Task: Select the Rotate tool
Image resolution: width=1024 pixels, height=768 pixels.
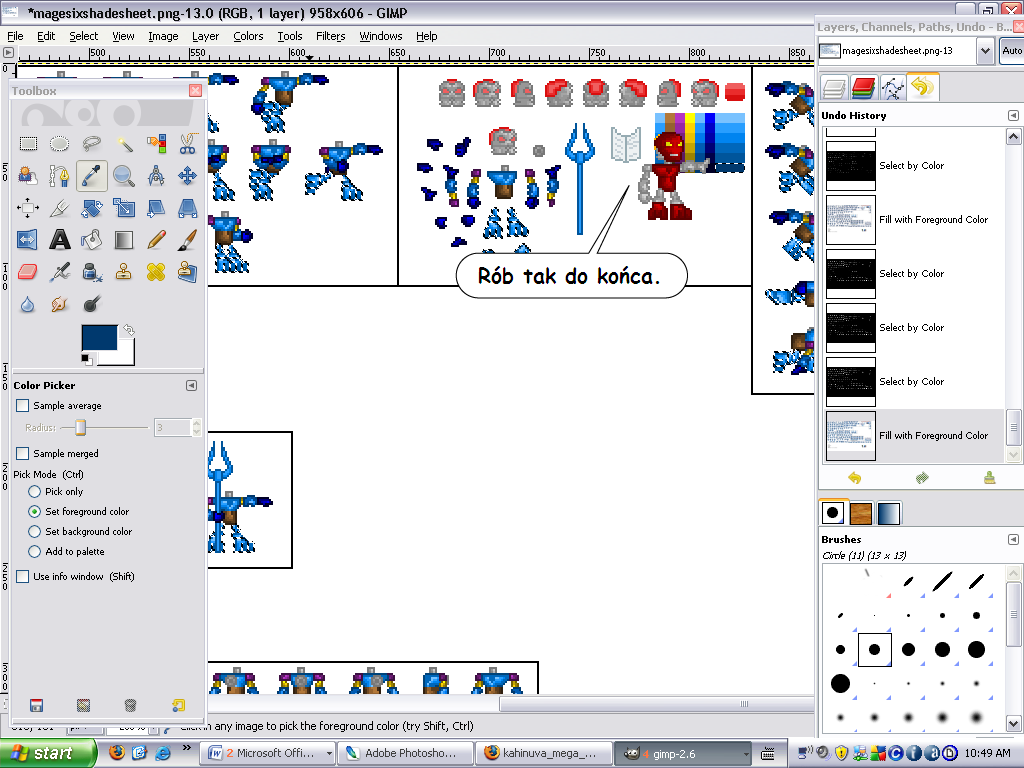Action: tap(91, 208)
